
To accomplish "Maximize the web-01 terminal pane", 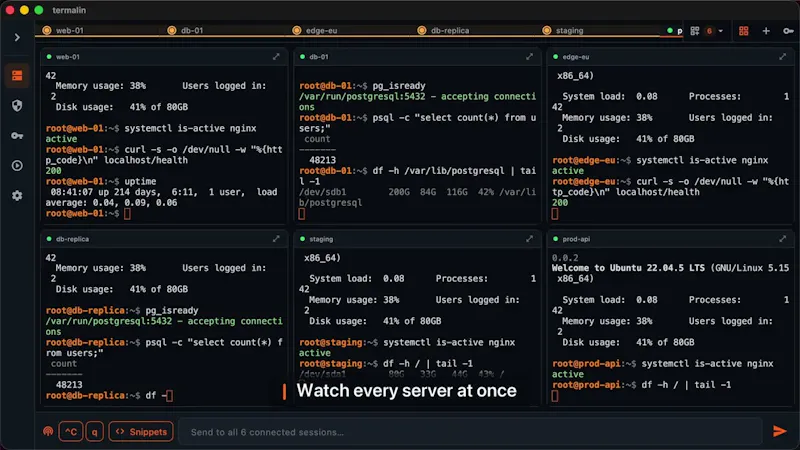I will 276,57.
